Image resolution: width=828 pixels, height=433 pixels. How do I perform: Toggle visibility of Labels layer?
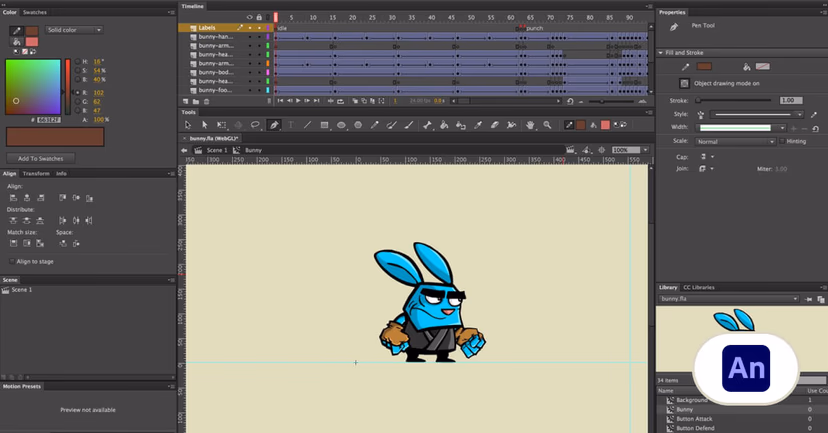tap(250, 28)
